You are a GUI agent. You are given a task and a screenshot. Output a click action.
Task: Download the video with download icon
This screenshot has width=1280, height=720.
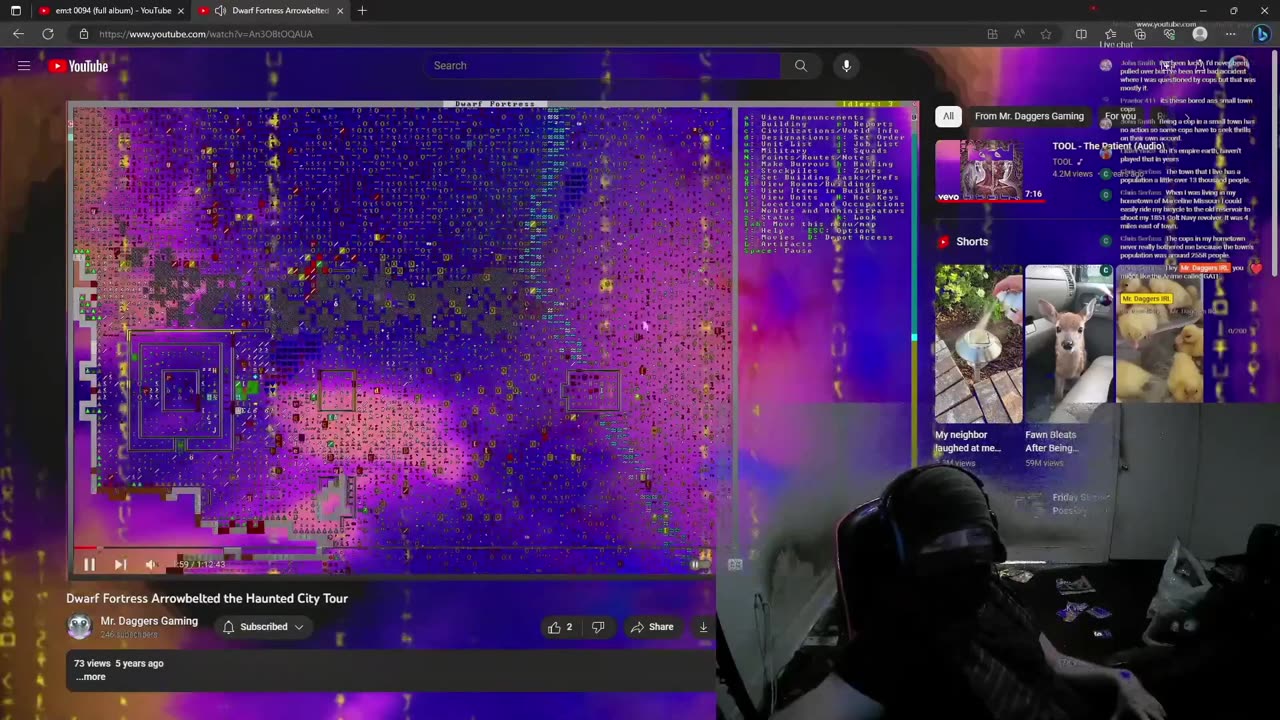point(703,627)
